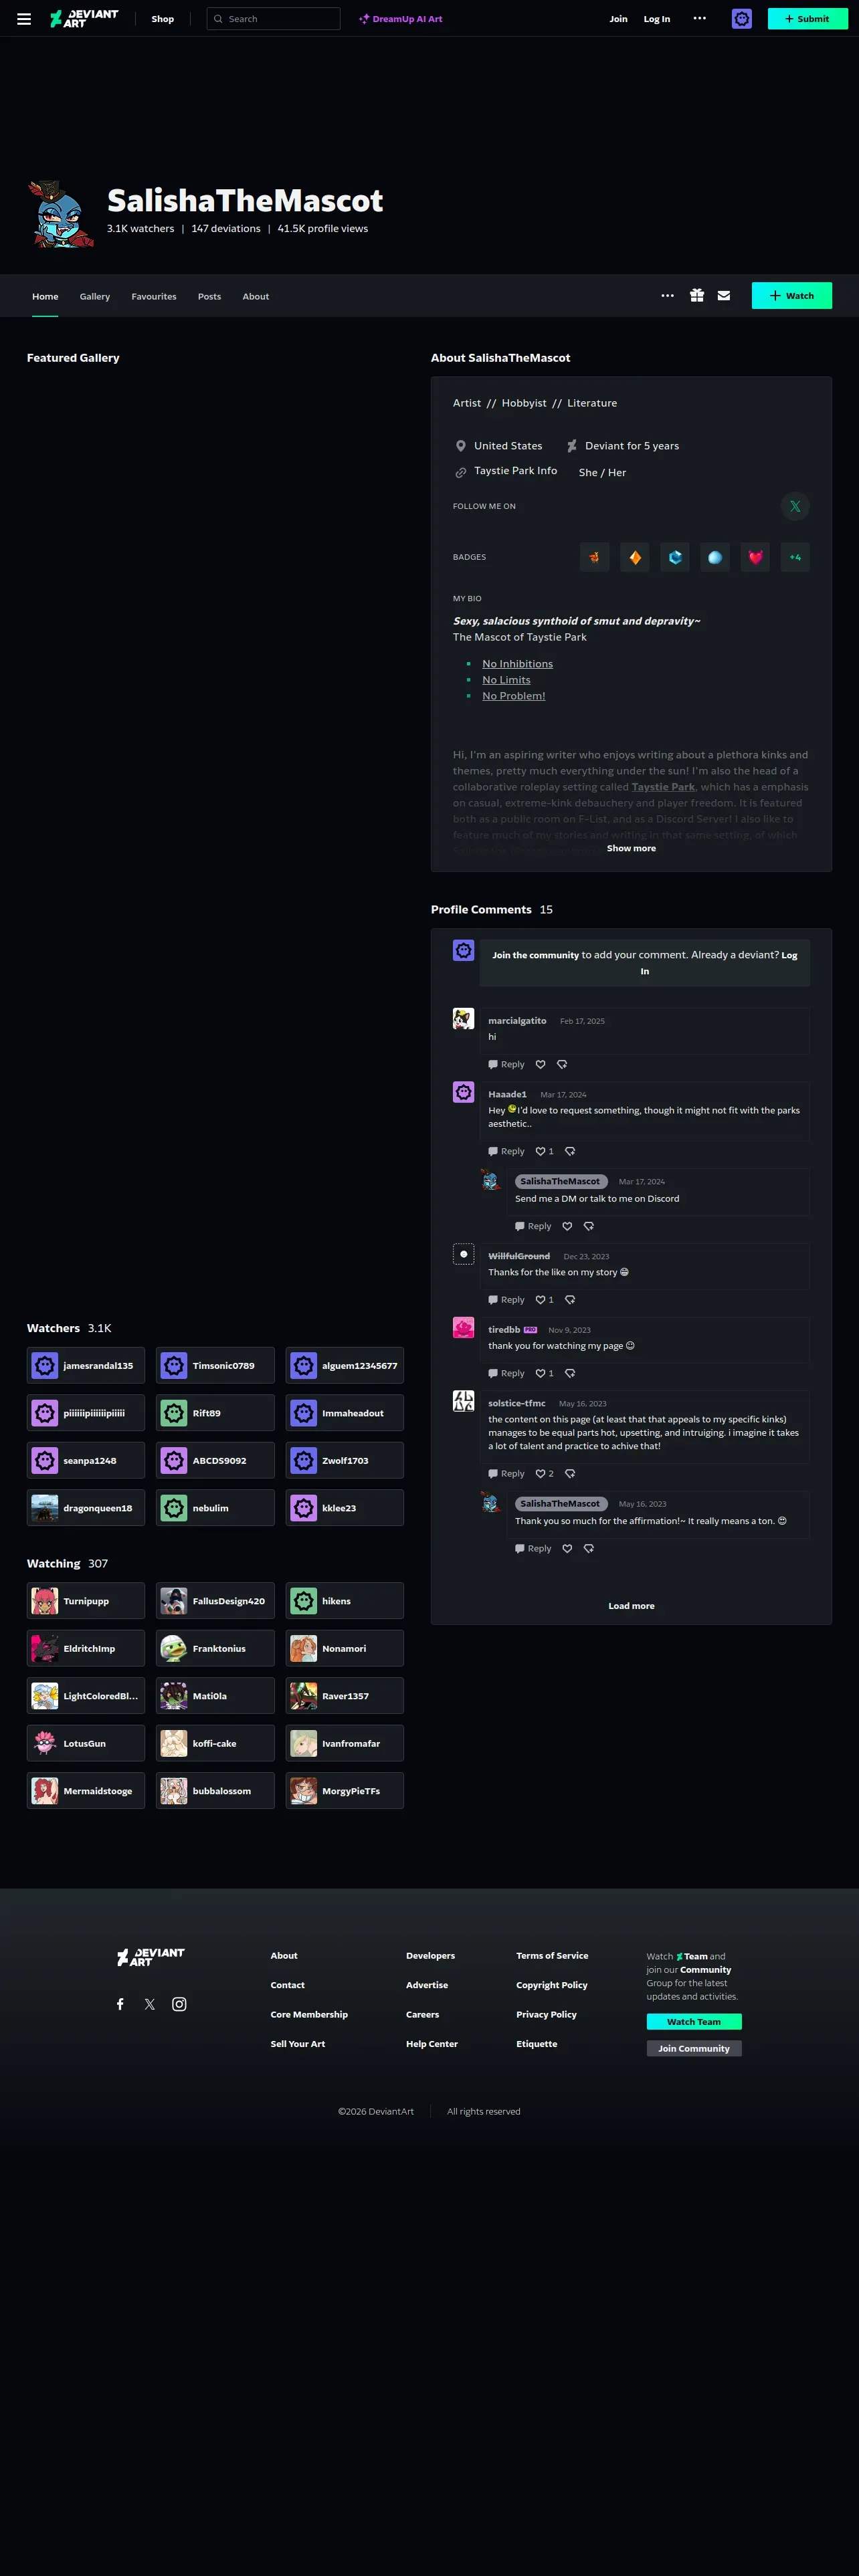The image size is (859, 2576).
Task: Switch to the Favourites tab
Action: 154,296
